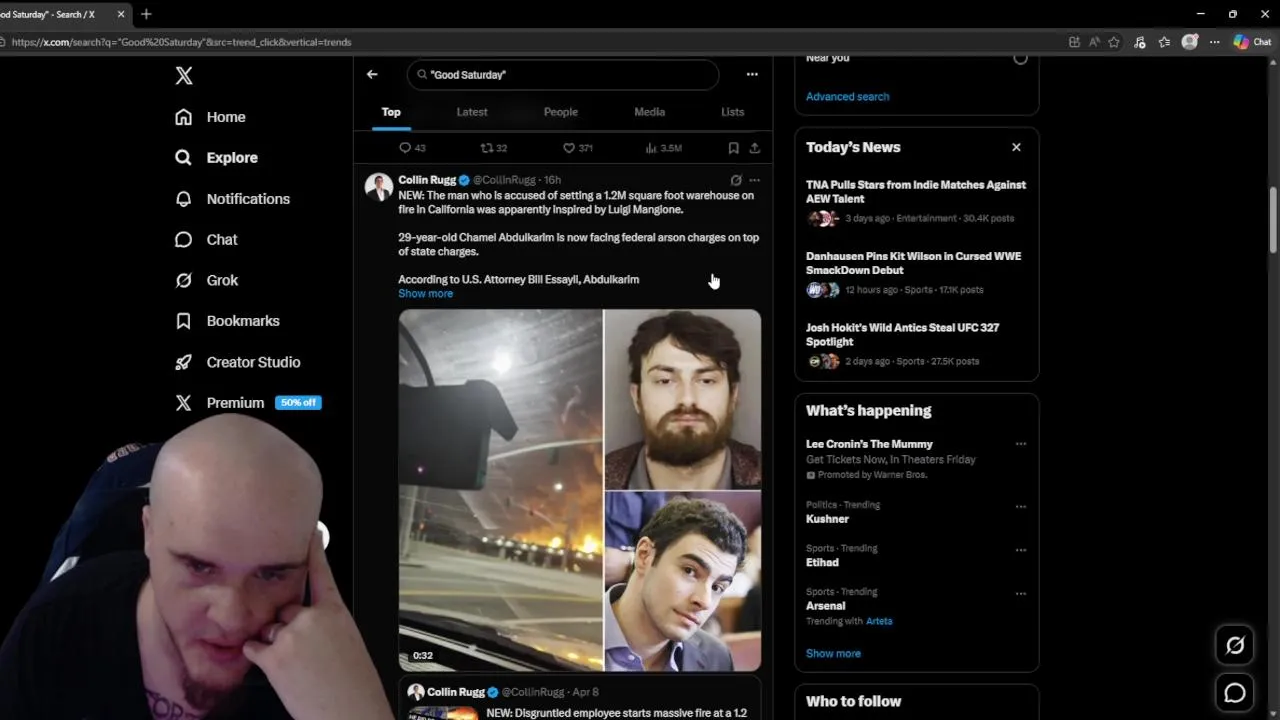Click the Collin Rugg display name

(427, 180)
